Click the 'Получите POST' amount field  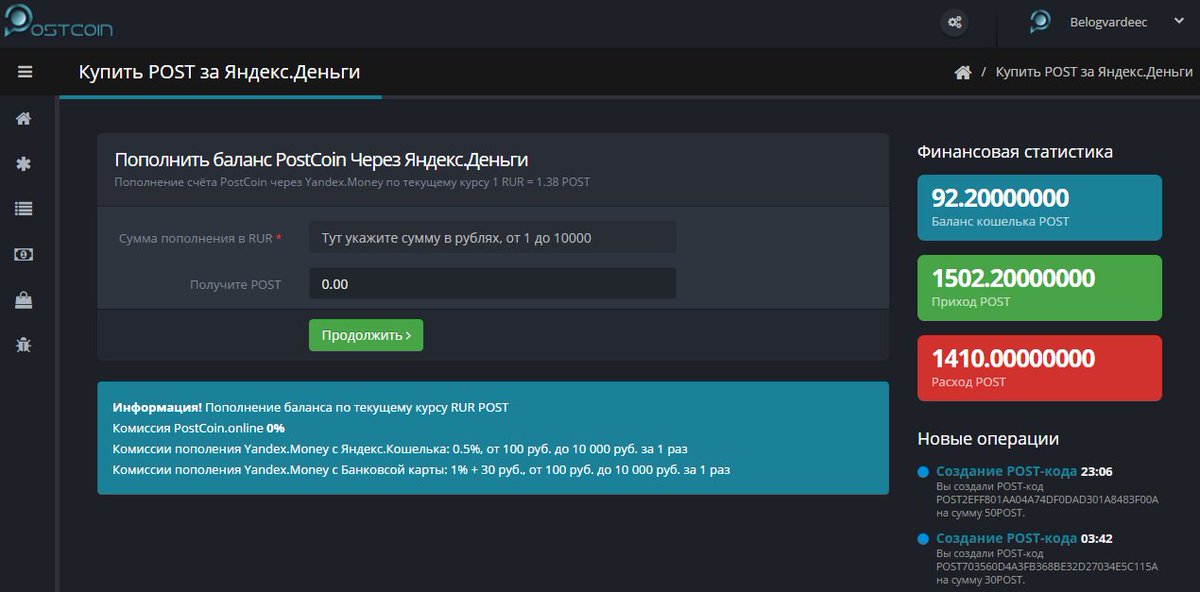coord(493,284)
